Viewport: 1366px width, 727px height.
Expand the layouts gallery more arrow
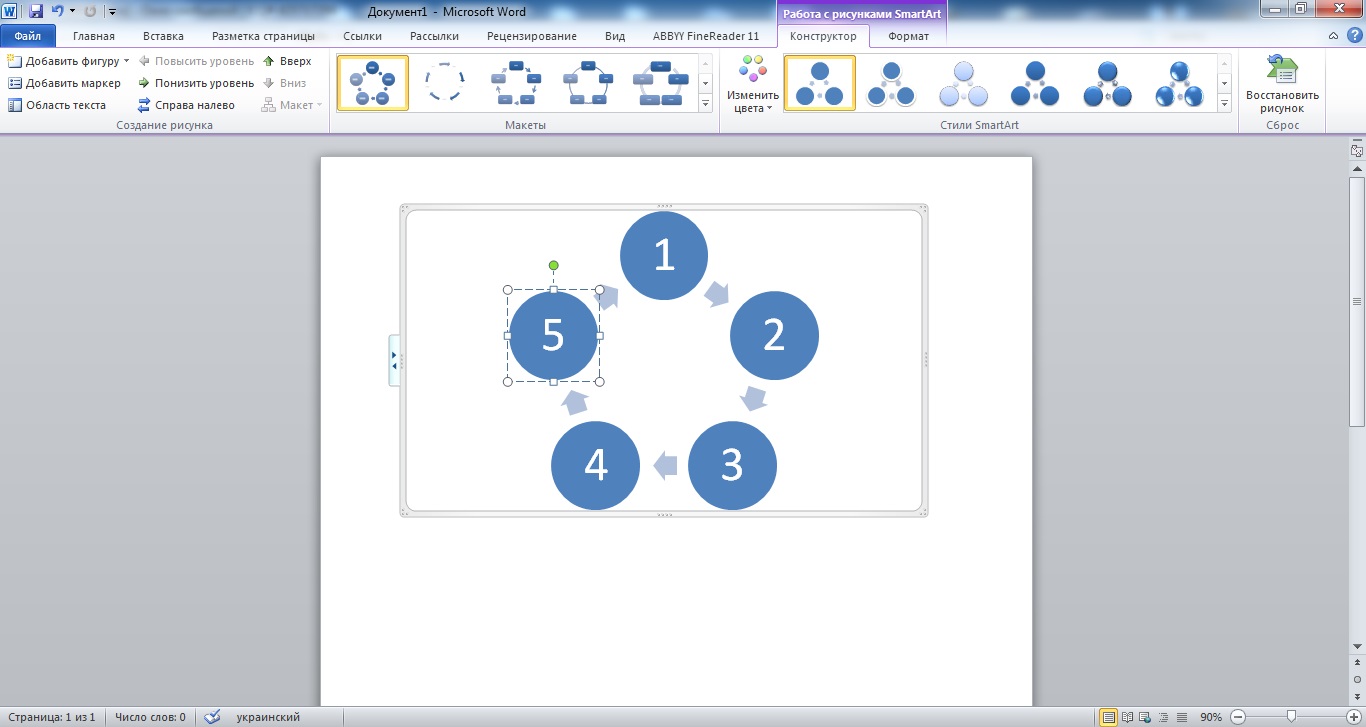(706, 104)
